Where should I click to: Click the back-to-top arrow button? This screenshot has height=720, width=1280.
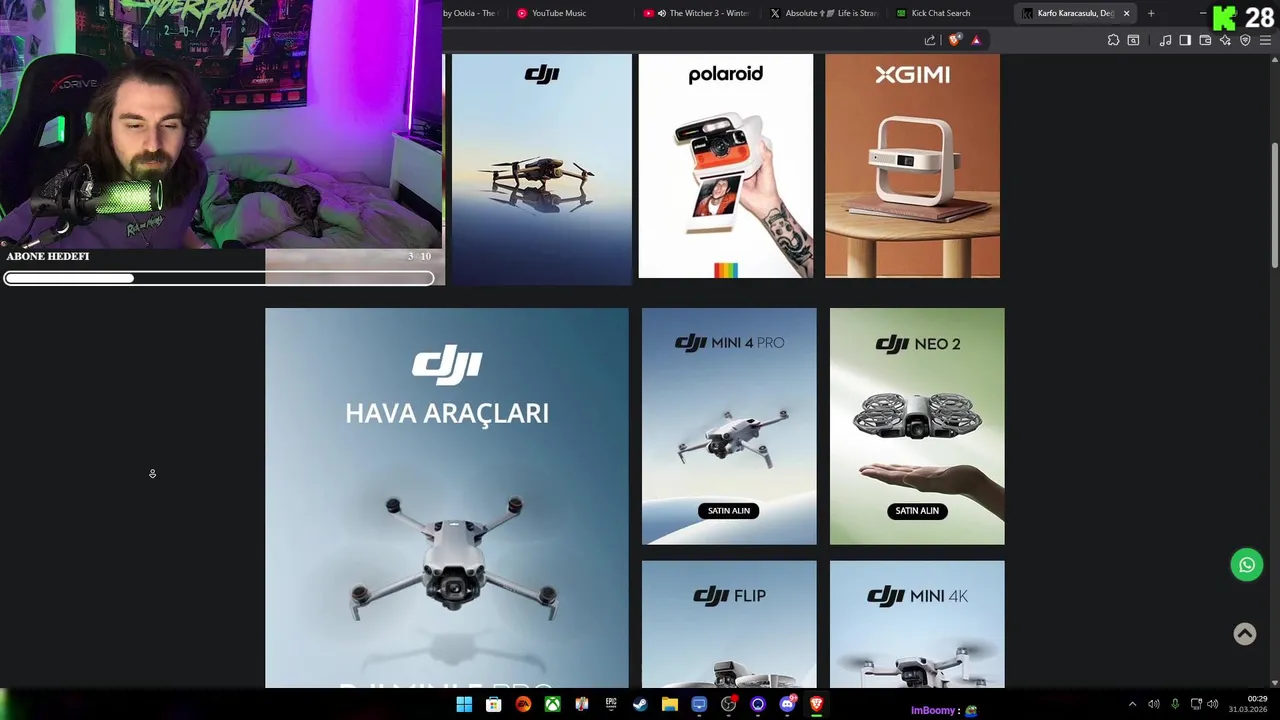click(x=1245, y=634)
